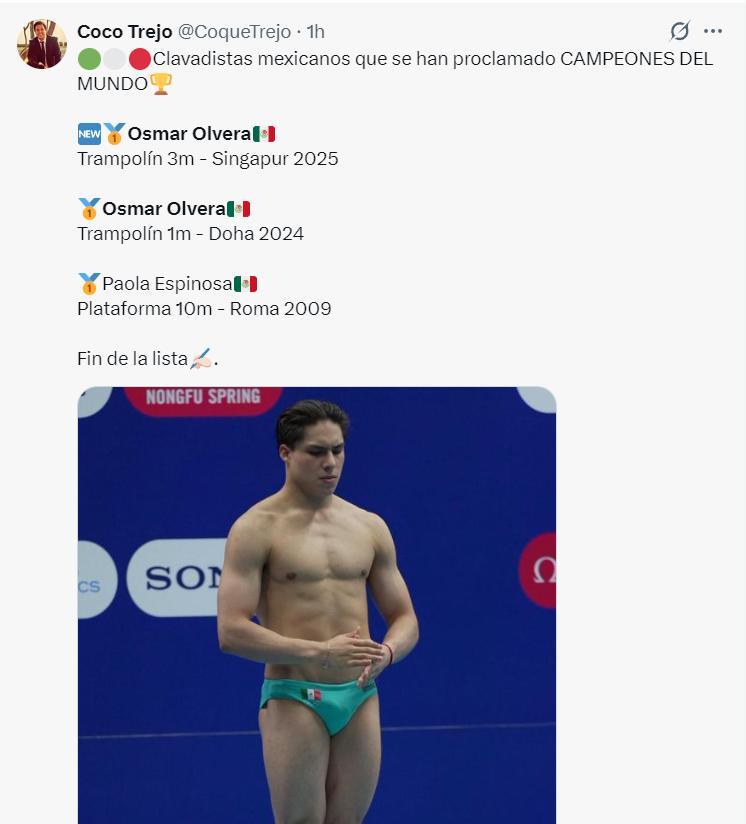This screenshot has height=824, width=746.
Task: Open the @CoqueTrejo handle link
Action: tap(234, 32)
